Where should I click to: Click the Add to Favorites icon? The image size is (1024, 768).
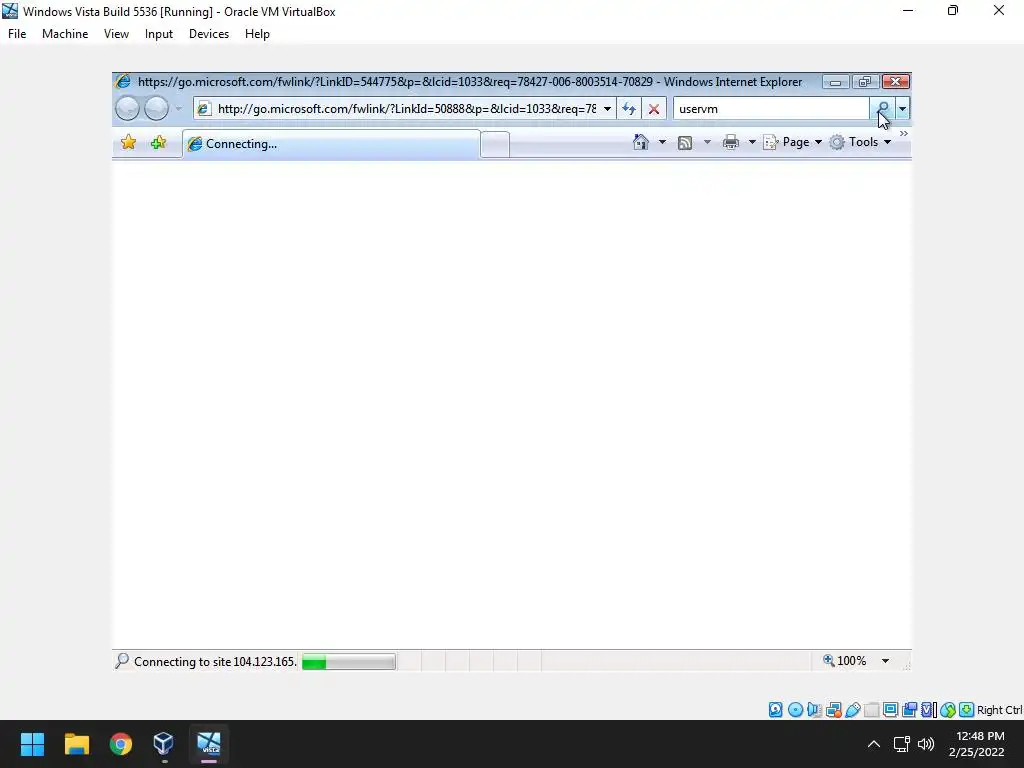[158, 142]
